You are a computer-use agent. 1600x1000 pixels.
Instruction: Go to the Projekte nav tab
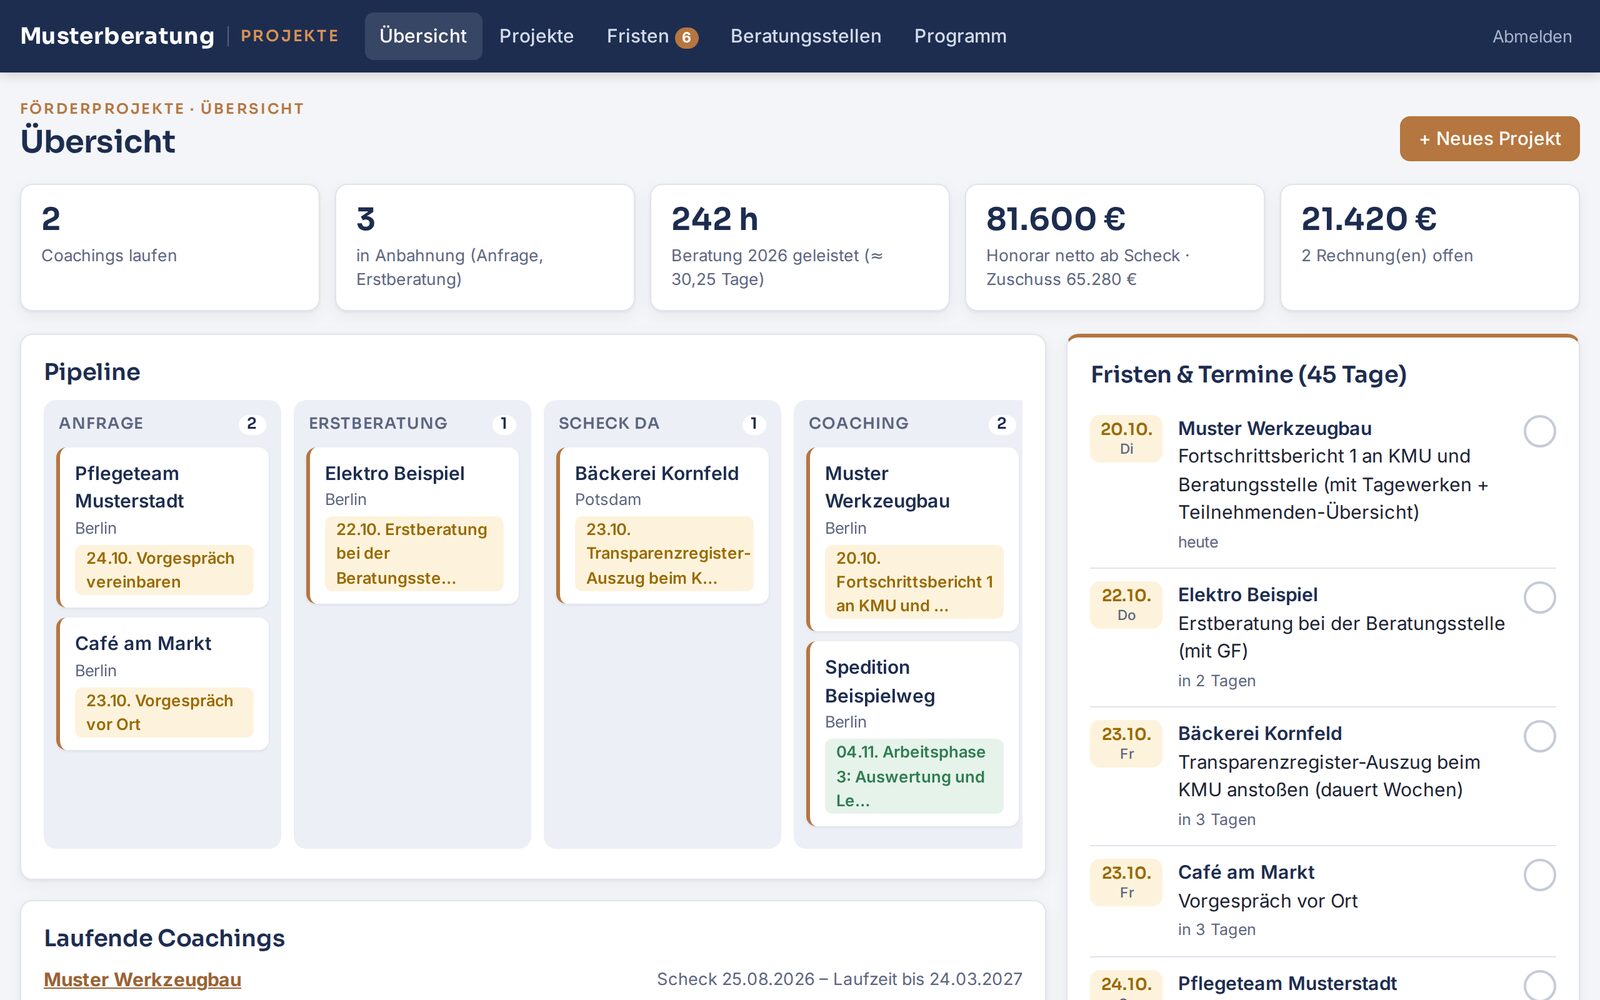[537, 36]
